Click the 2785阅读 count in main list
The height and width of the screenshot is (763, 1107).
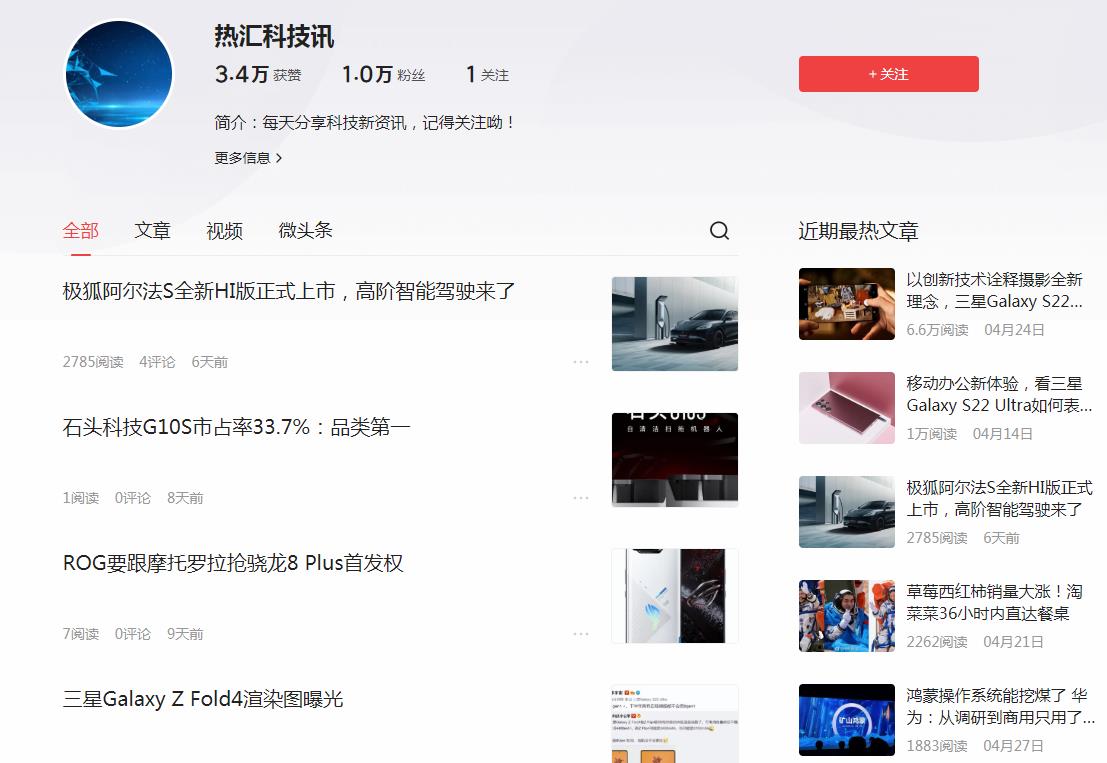pos(92,362)
